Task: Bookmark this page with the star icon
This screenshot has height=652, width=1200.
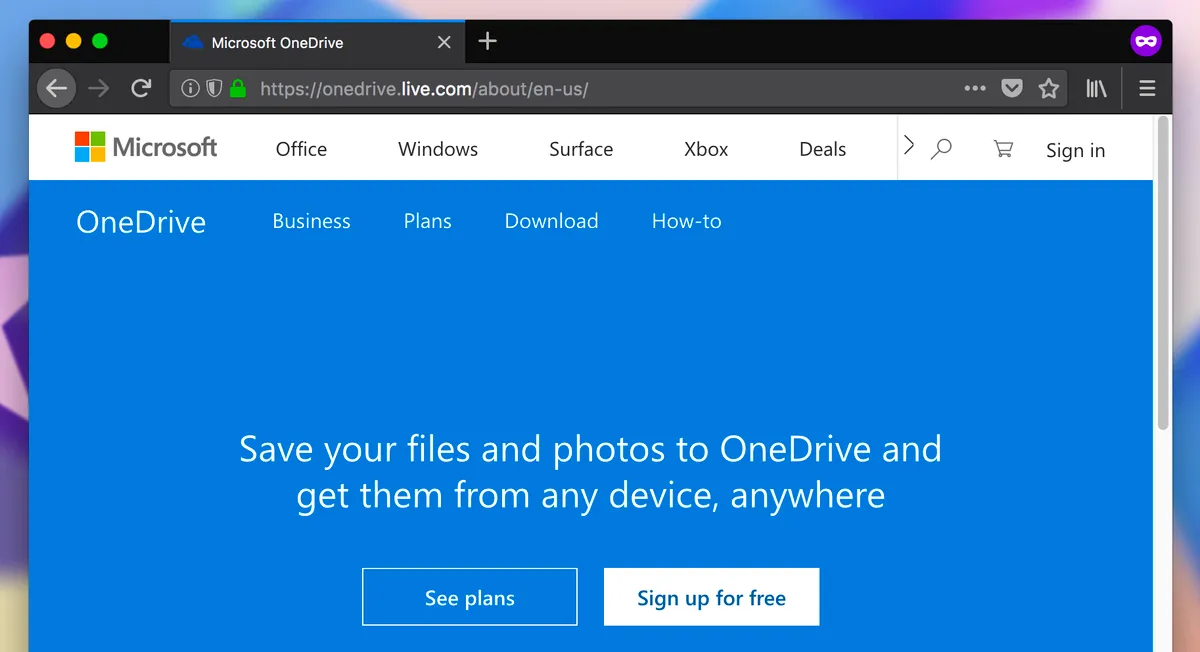Action: tap(1048, 89)
